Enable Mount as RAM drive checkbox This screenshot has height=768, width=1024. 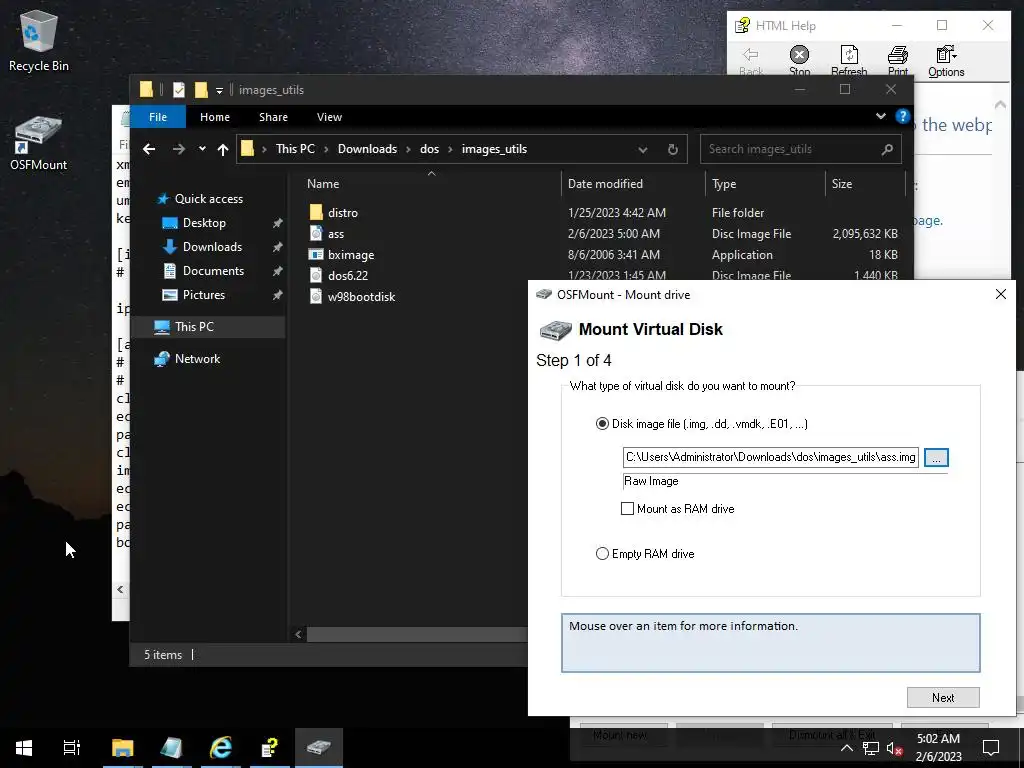[627, 509]
